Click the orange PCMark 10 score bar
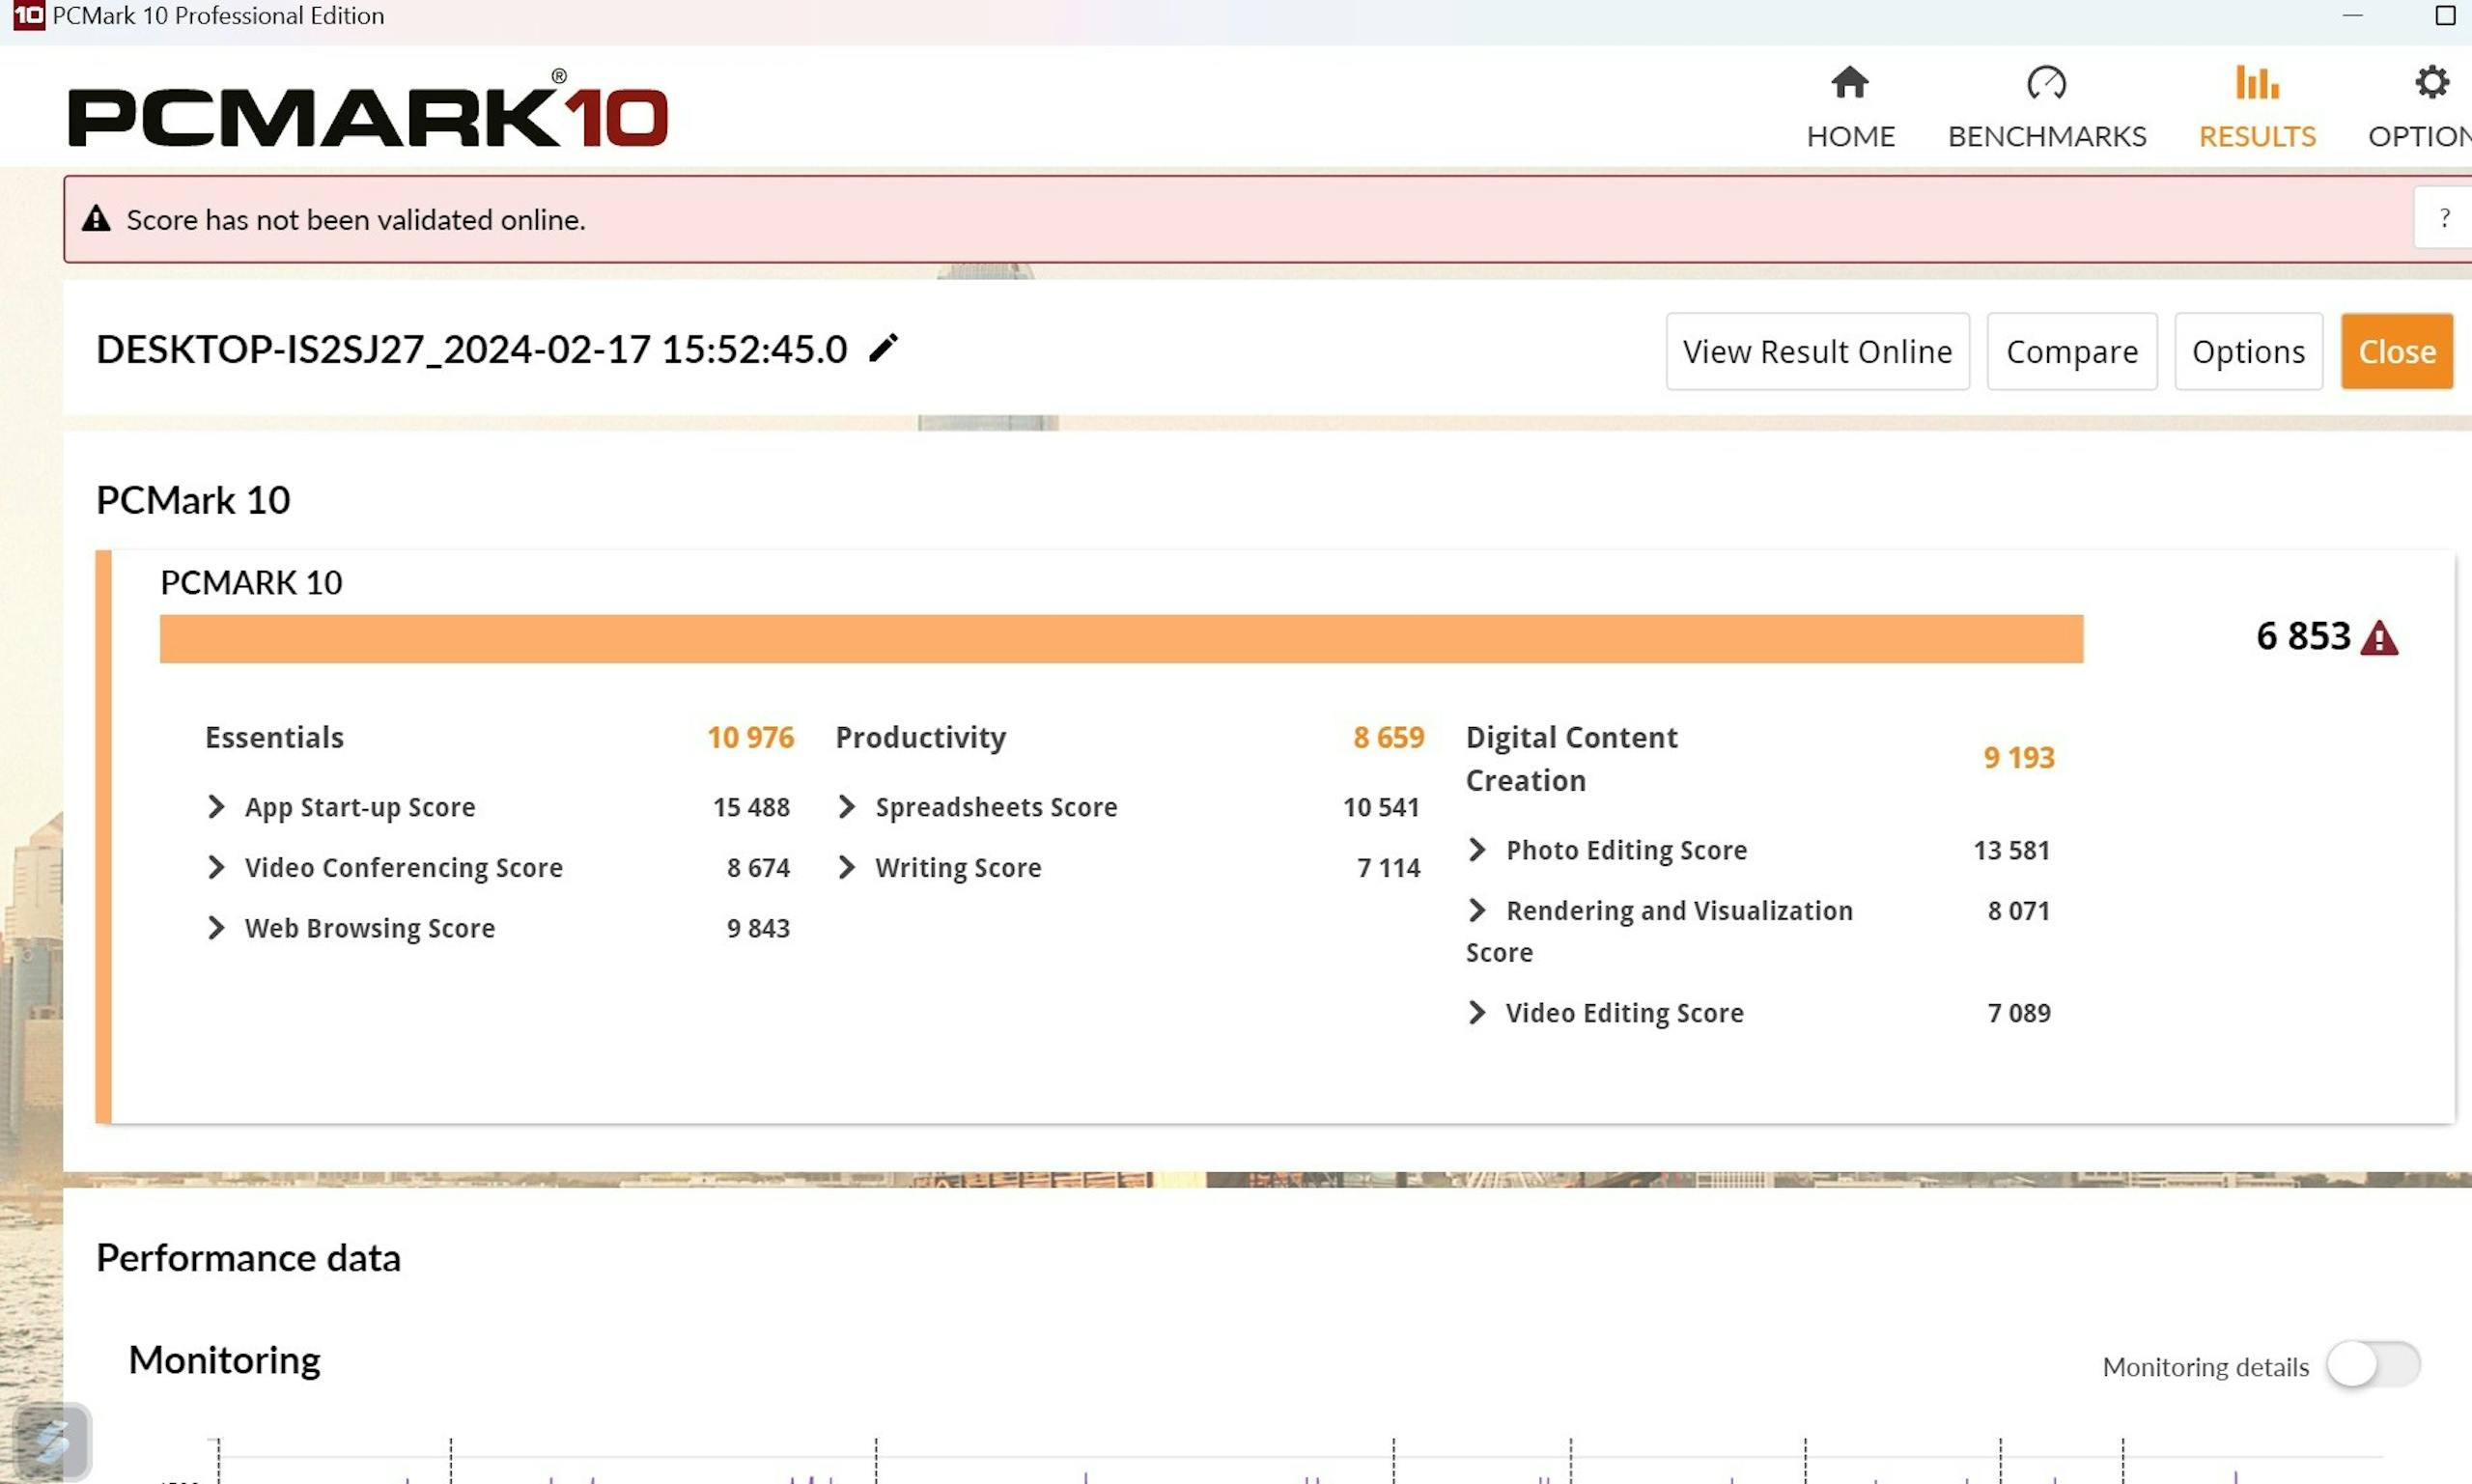The width and height of the screenshot is (2472, 1484). (x=1121, y=639)
